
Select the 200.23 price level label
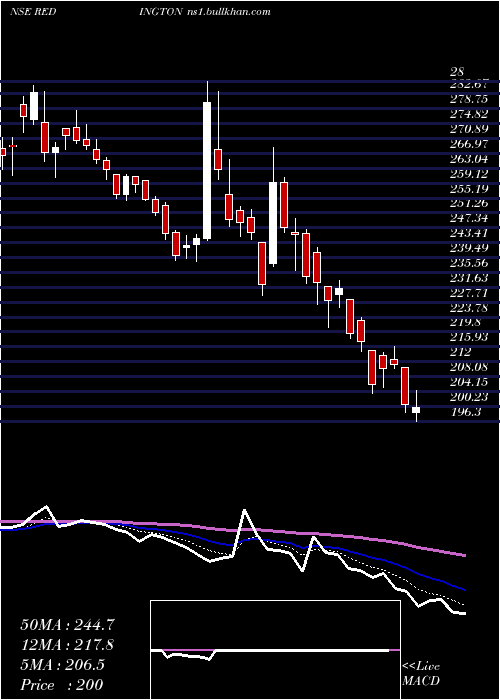(470, 397)
